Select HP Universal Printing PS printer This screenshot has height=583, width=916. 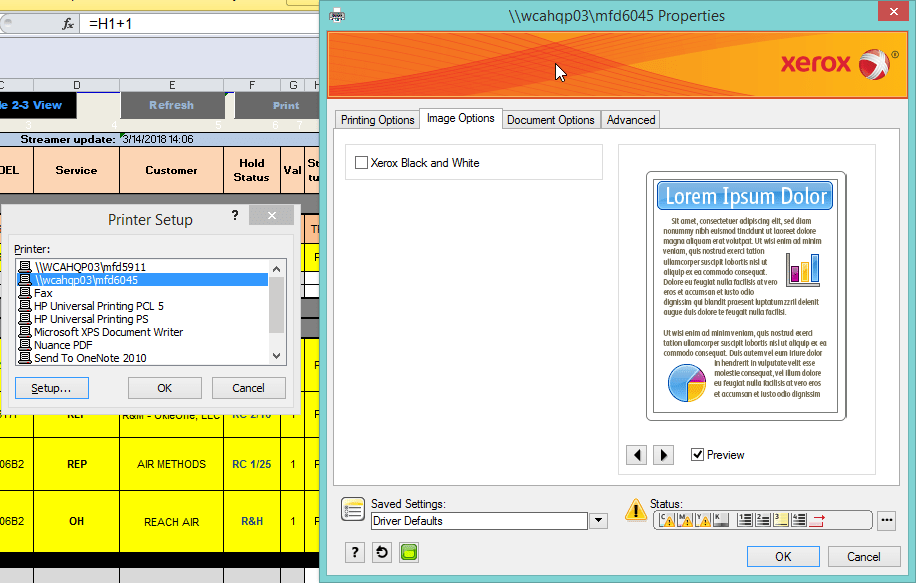[143, 319]
